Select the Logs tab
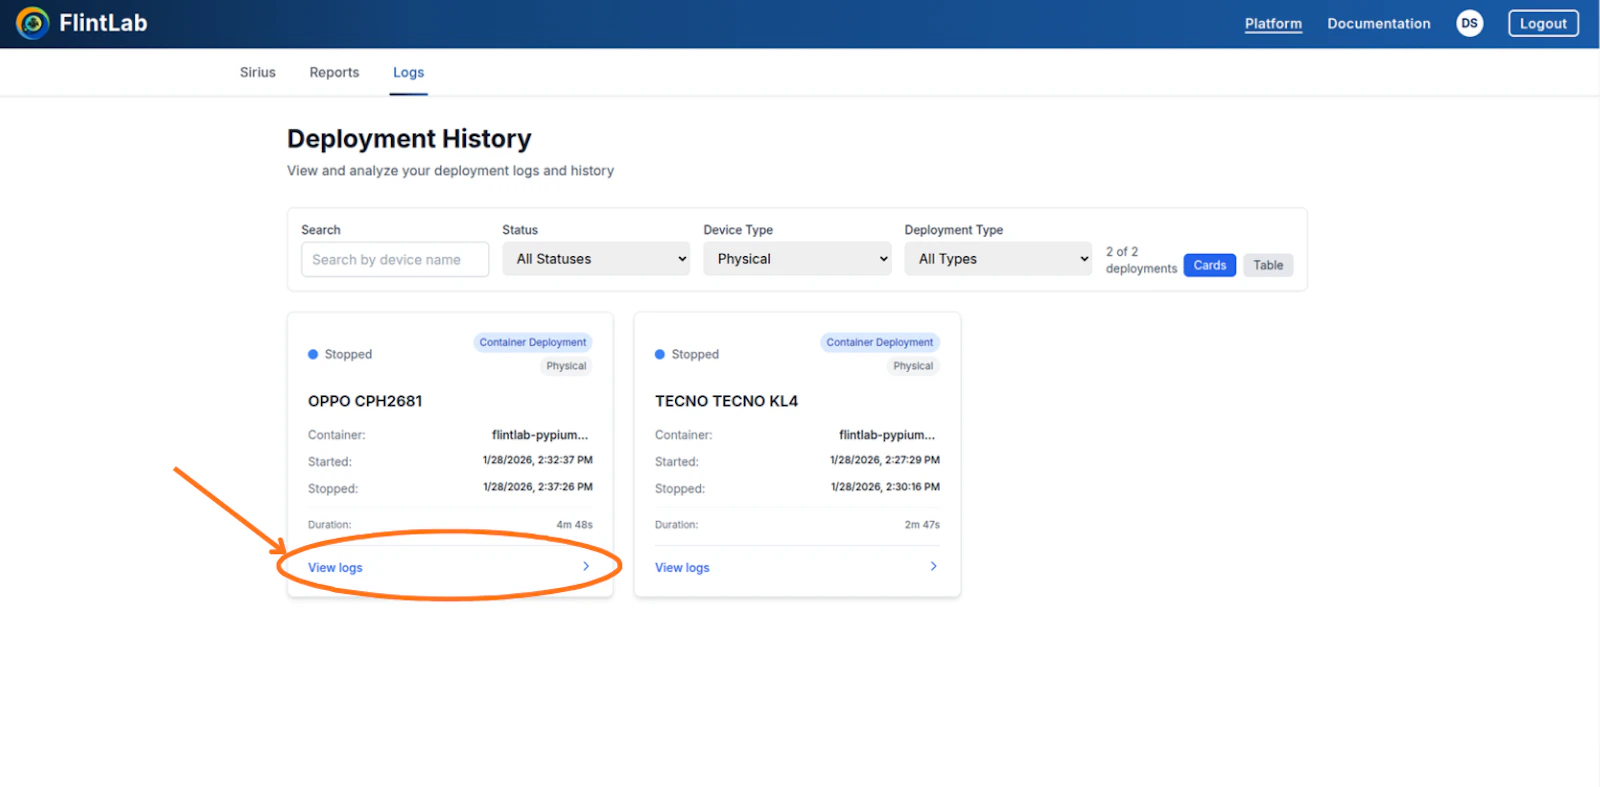Image resolution: width=1600 pixels, height=787 pixels. click(408, 72)
